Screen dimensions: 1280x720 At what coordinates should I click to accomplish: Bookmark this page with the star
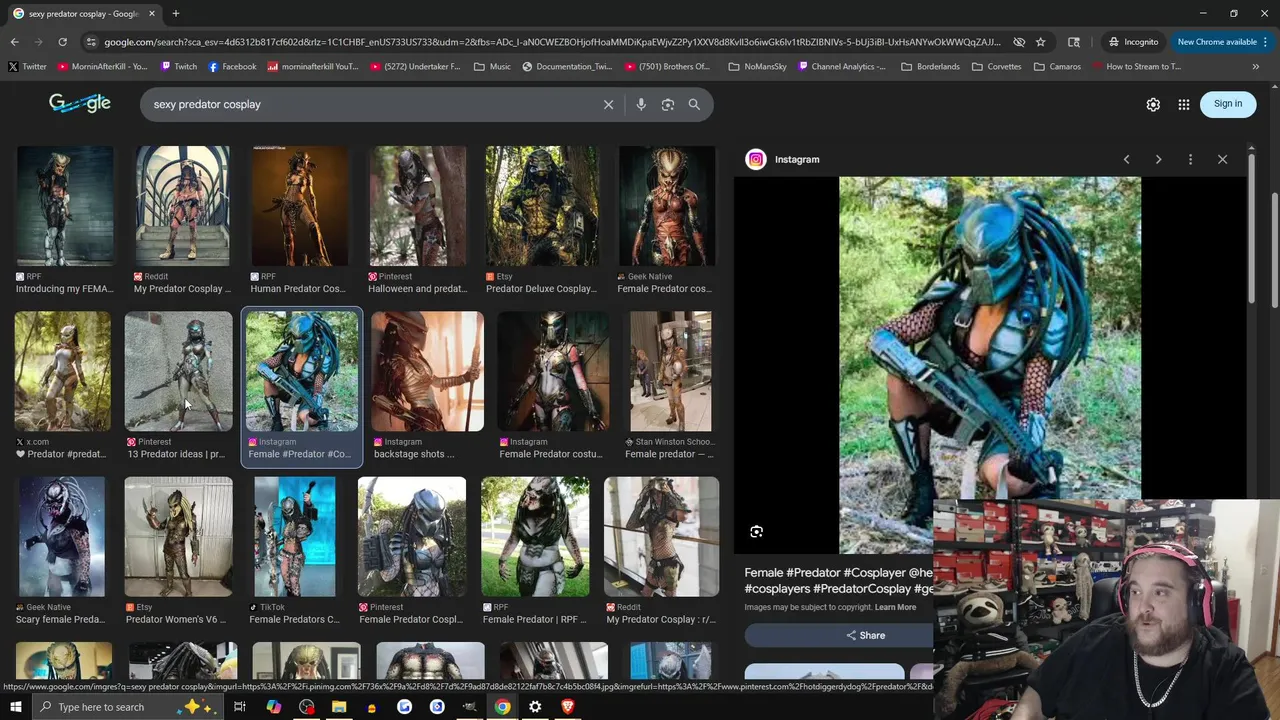(1041, 42)
